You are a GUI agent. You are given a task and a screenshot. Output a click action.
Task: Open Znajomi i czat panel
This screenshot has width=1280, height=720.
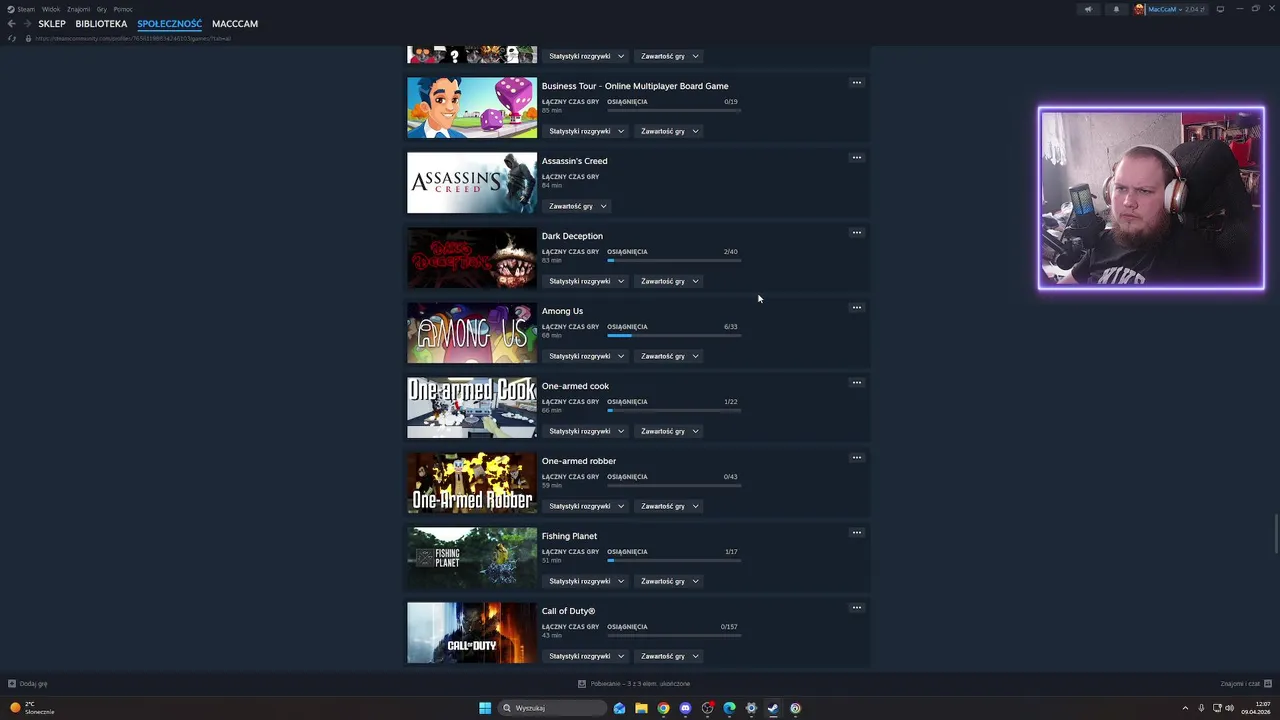pos(1245,684)
